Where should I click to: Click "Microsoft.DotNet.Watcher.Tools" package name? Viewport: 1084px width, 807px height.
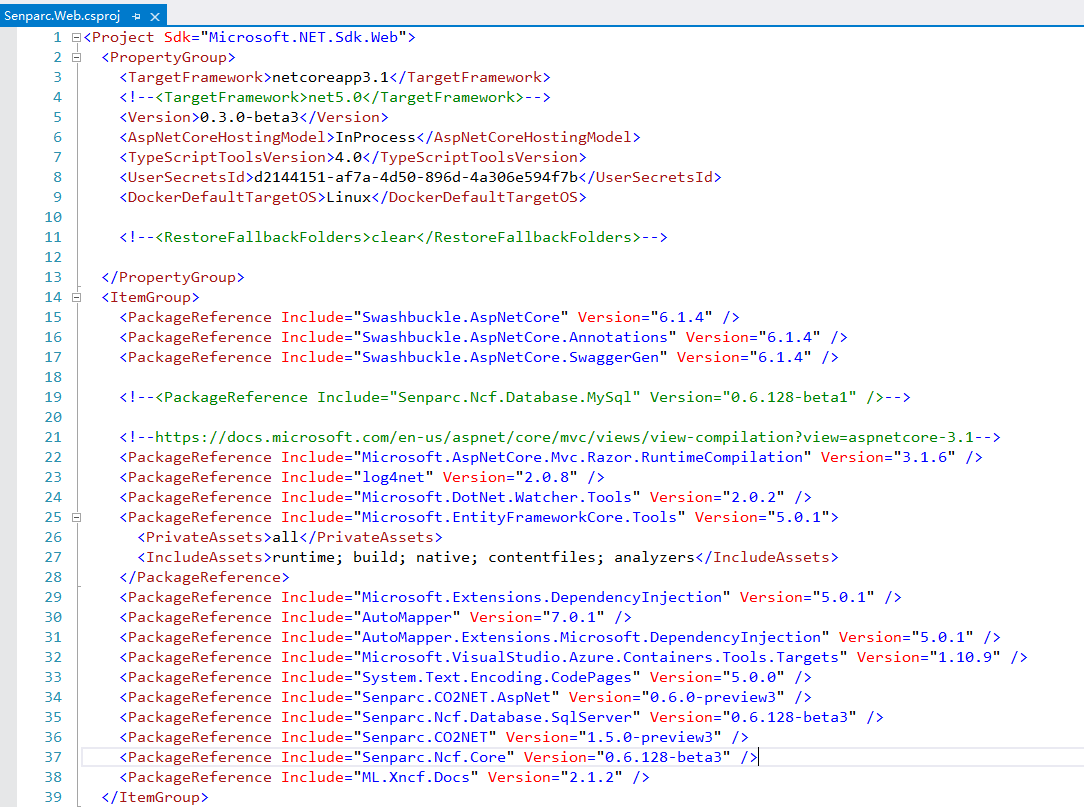497,497
